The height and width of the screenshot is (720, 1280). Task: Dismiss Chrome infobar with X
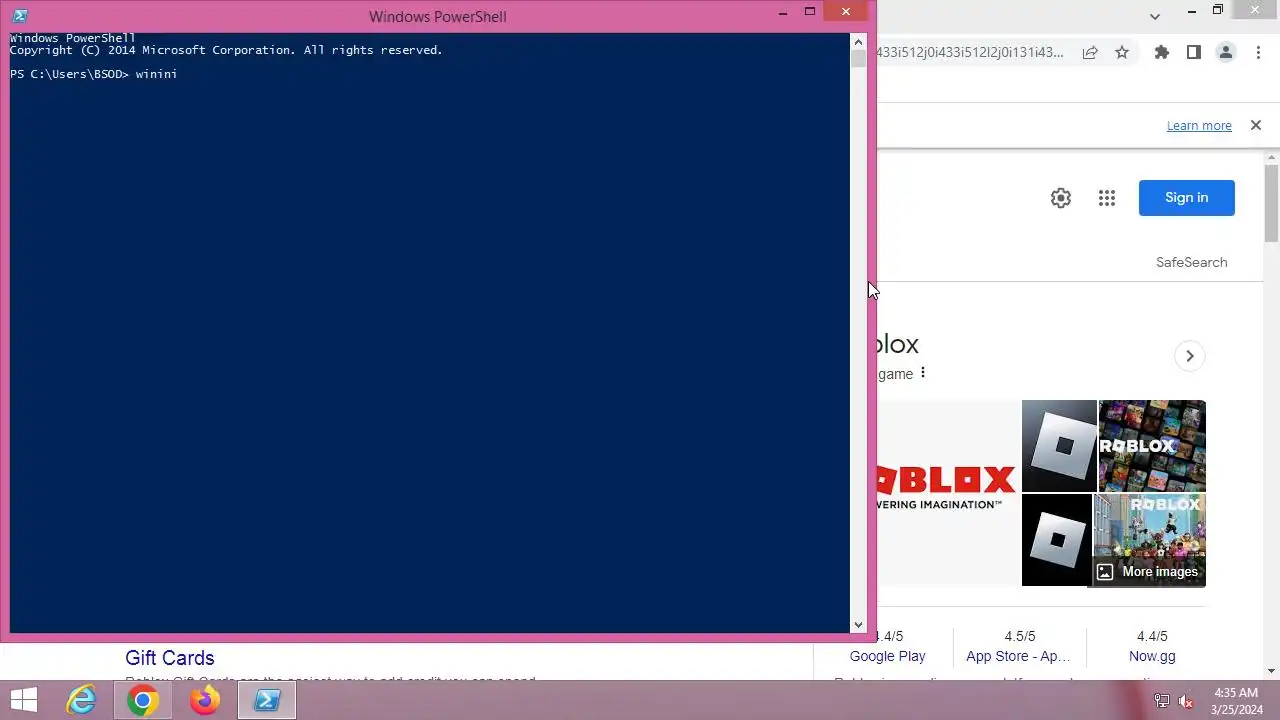[1256, 125]
